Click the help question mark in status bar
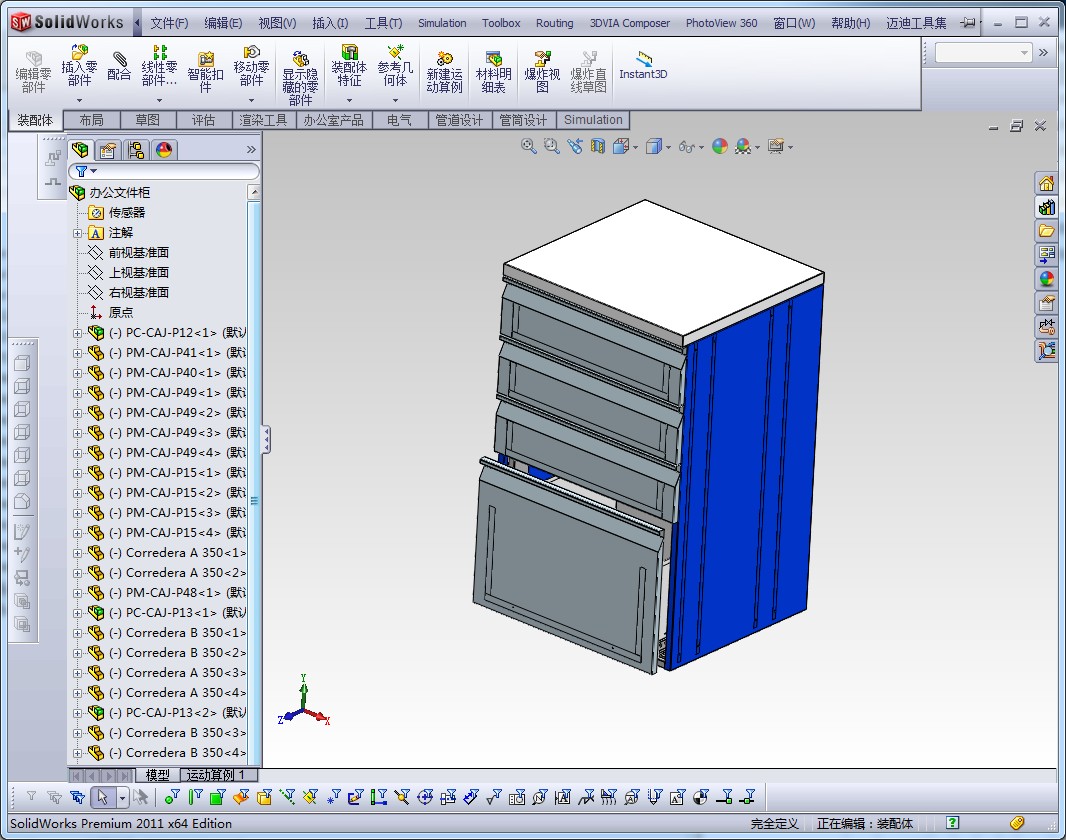The width and height of the screenshot is (1066, 840). click(x=952, y=823)
